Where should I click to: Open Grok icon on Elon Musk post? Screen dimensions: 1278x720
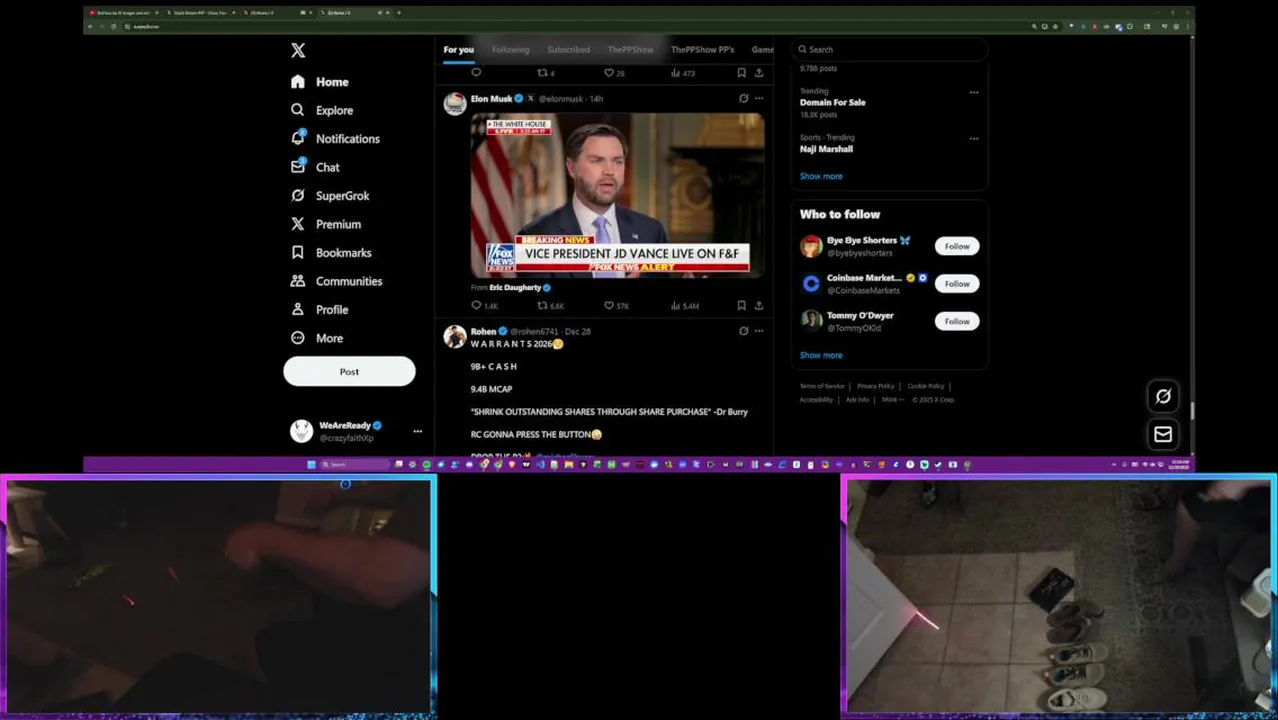743,99
